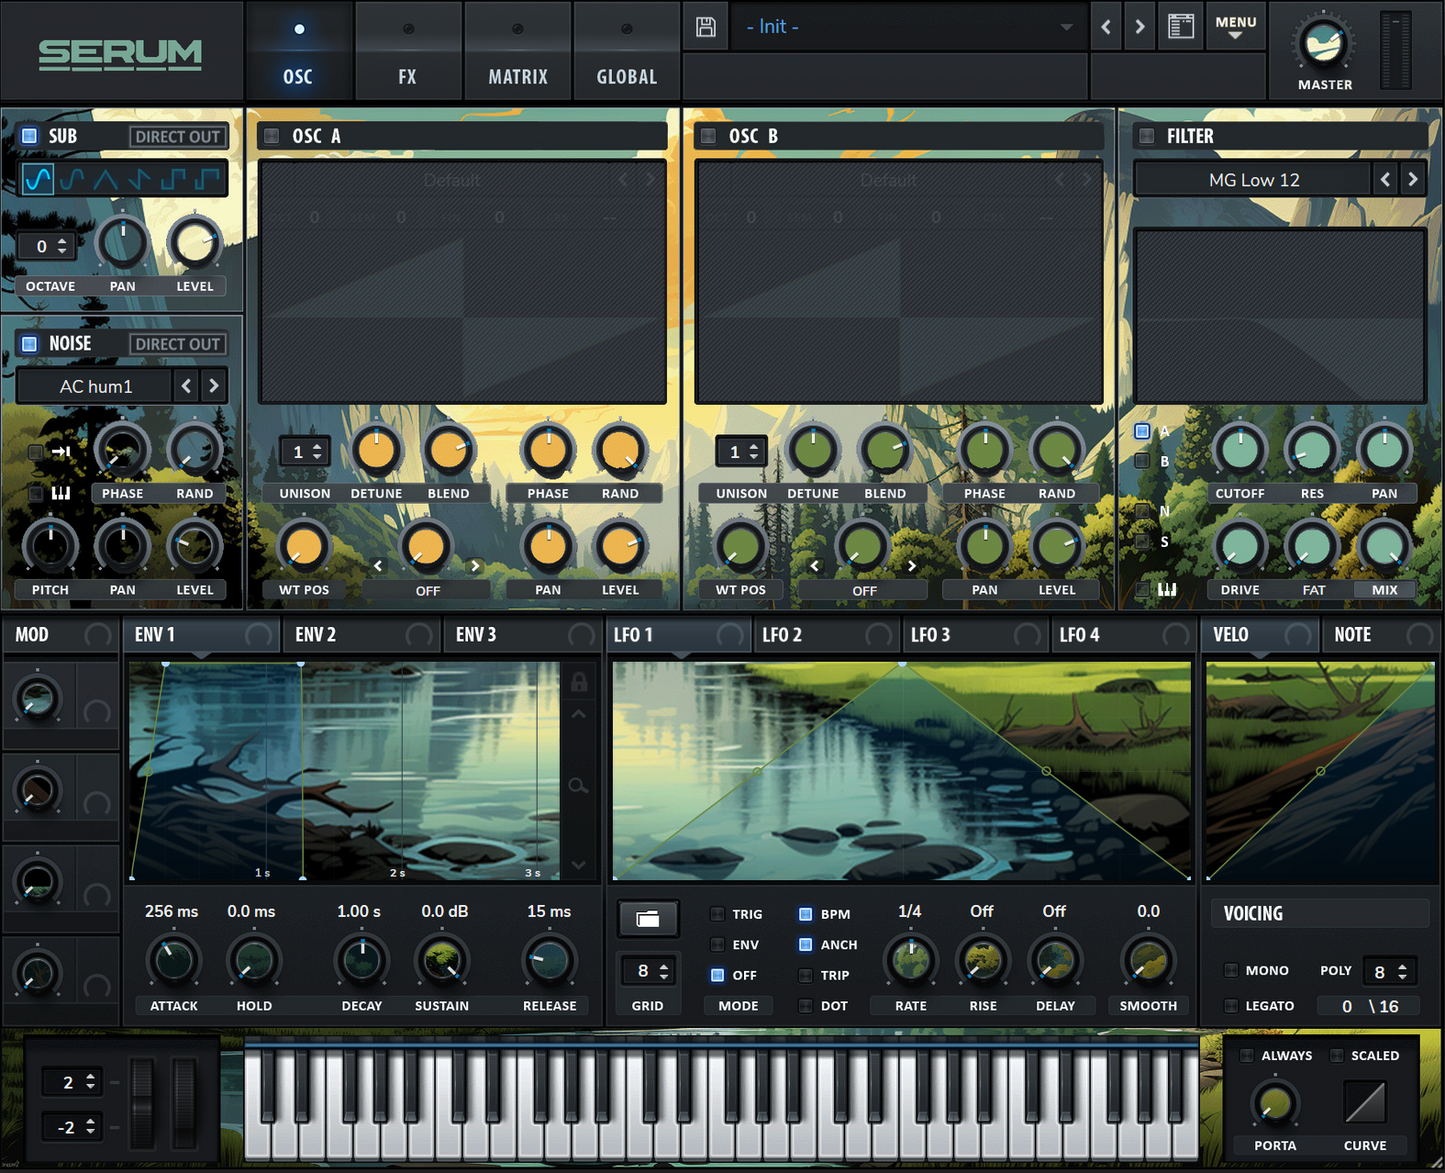Toggle filter keytrack piano icon

[x=1167, y=590]
